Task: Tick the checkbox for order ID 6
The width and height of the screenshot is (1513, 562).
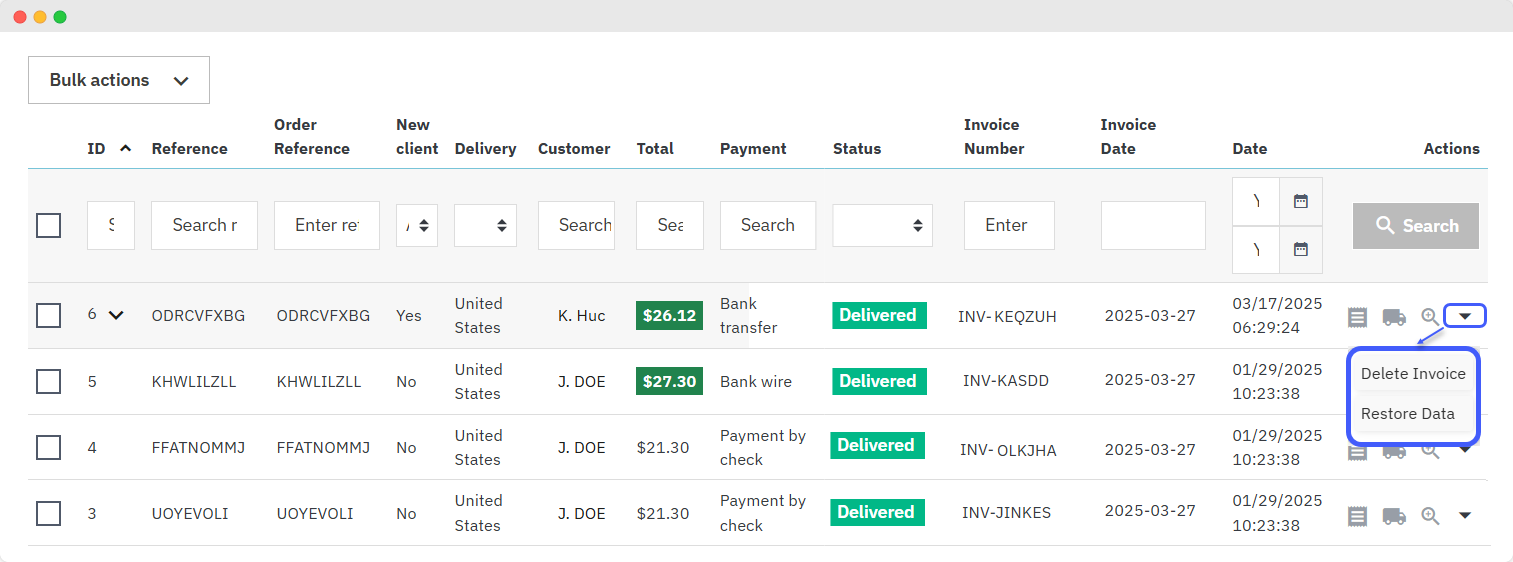Action: point(48,315)
